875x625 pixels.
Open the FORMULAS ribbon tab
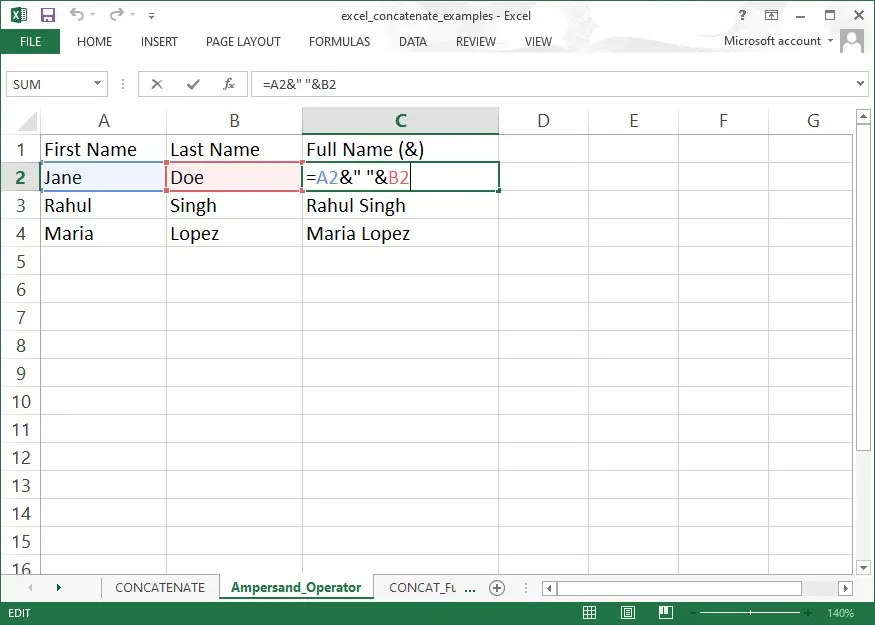point(339,42)
